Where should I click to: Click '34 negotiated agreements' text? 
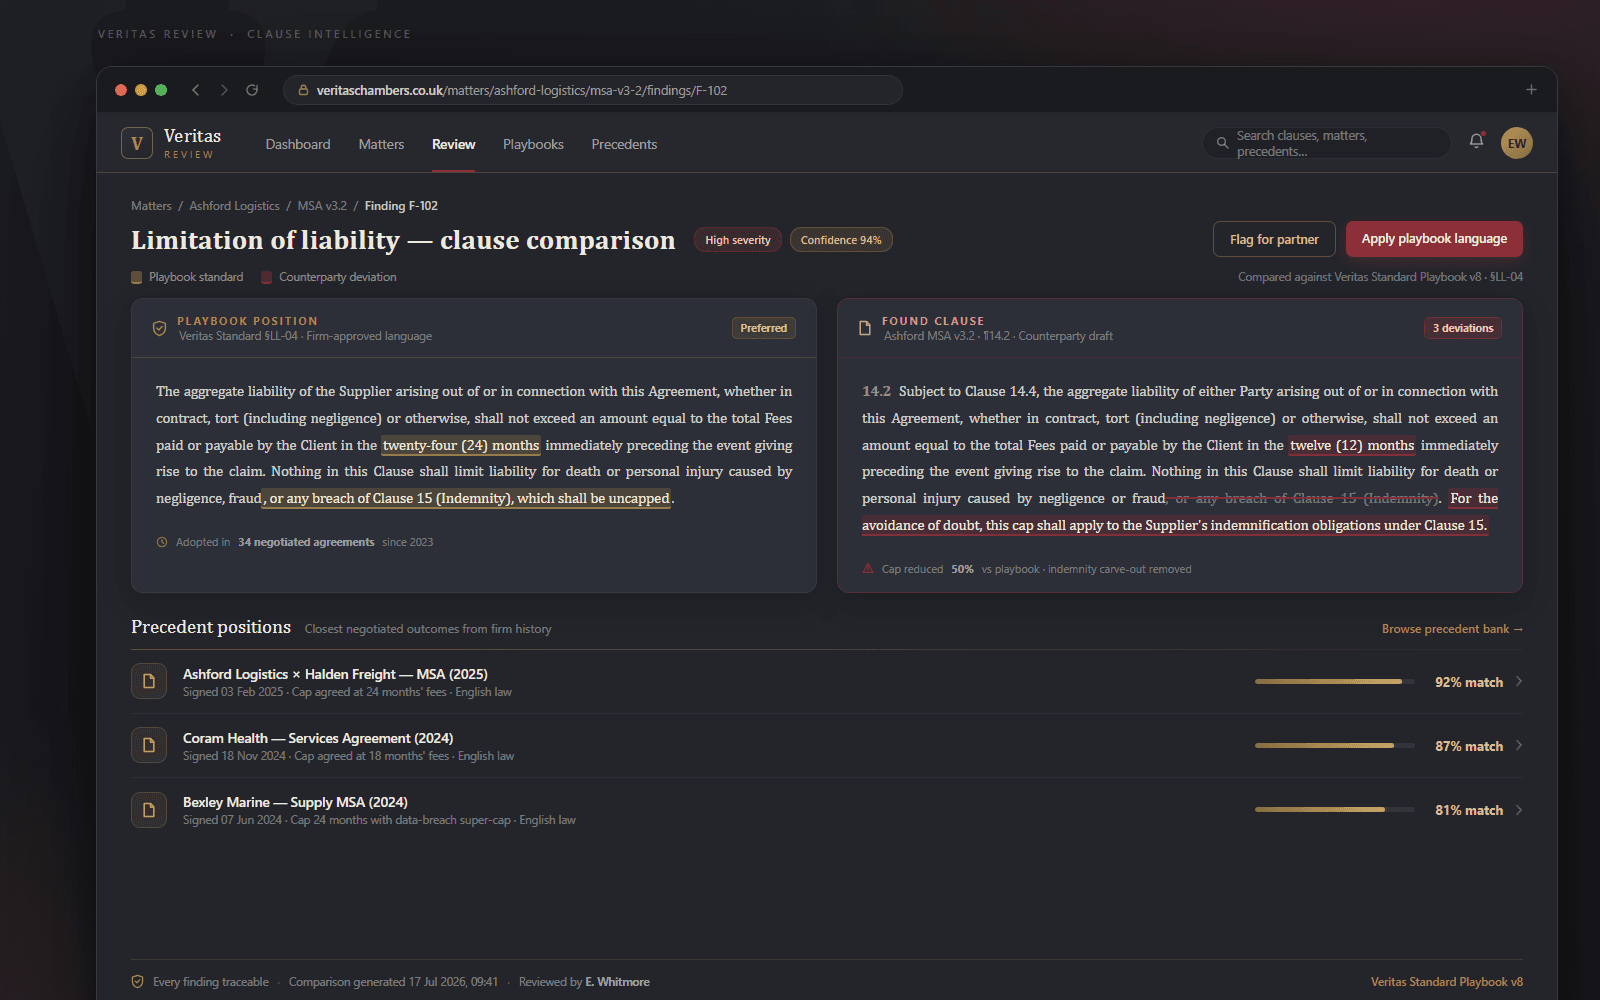point(306,542)
